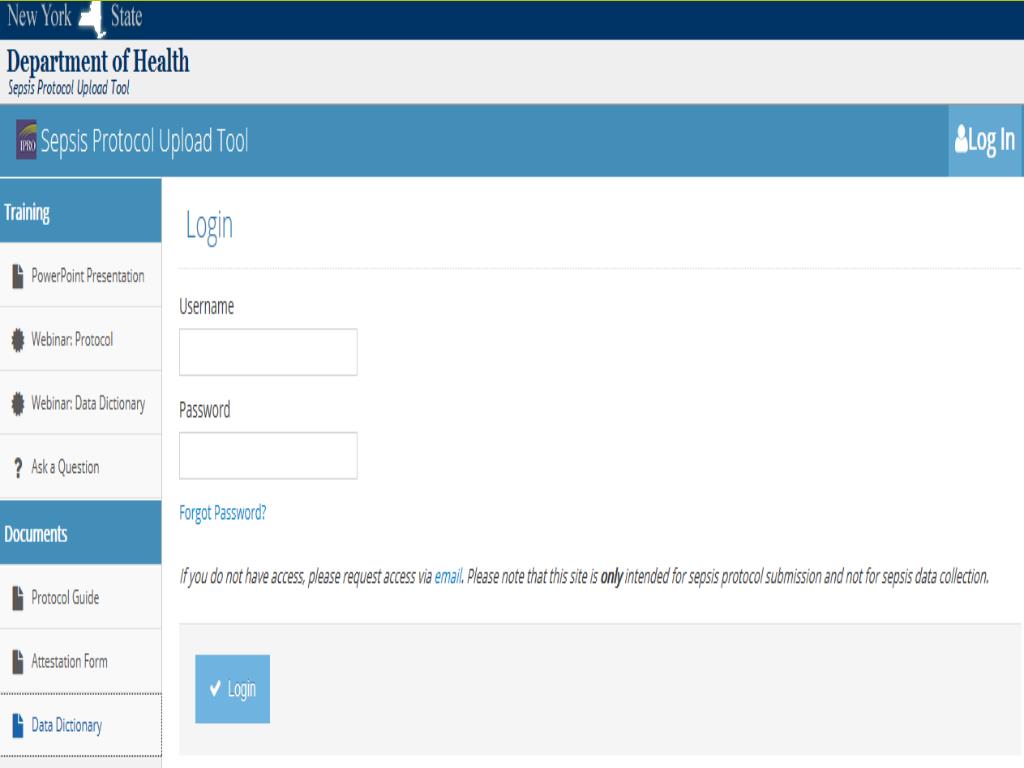1024x768 pixels.
Task: Open Webinar: Data Dictionary in sidebar
Action: coord(80,403)
